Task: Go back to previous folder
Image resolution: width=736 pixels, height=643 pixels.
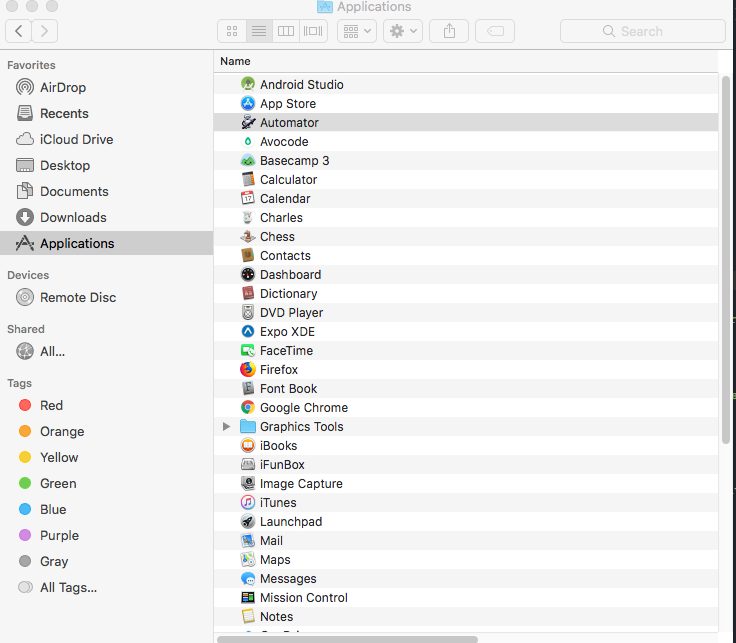Action: 18,31
